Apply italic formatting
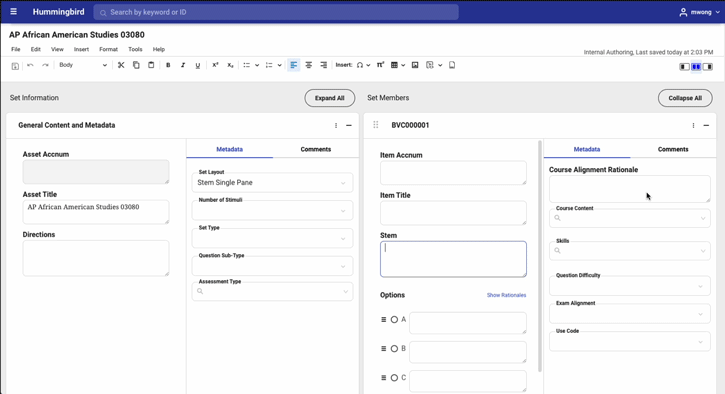725x394 pixels. 183,65
